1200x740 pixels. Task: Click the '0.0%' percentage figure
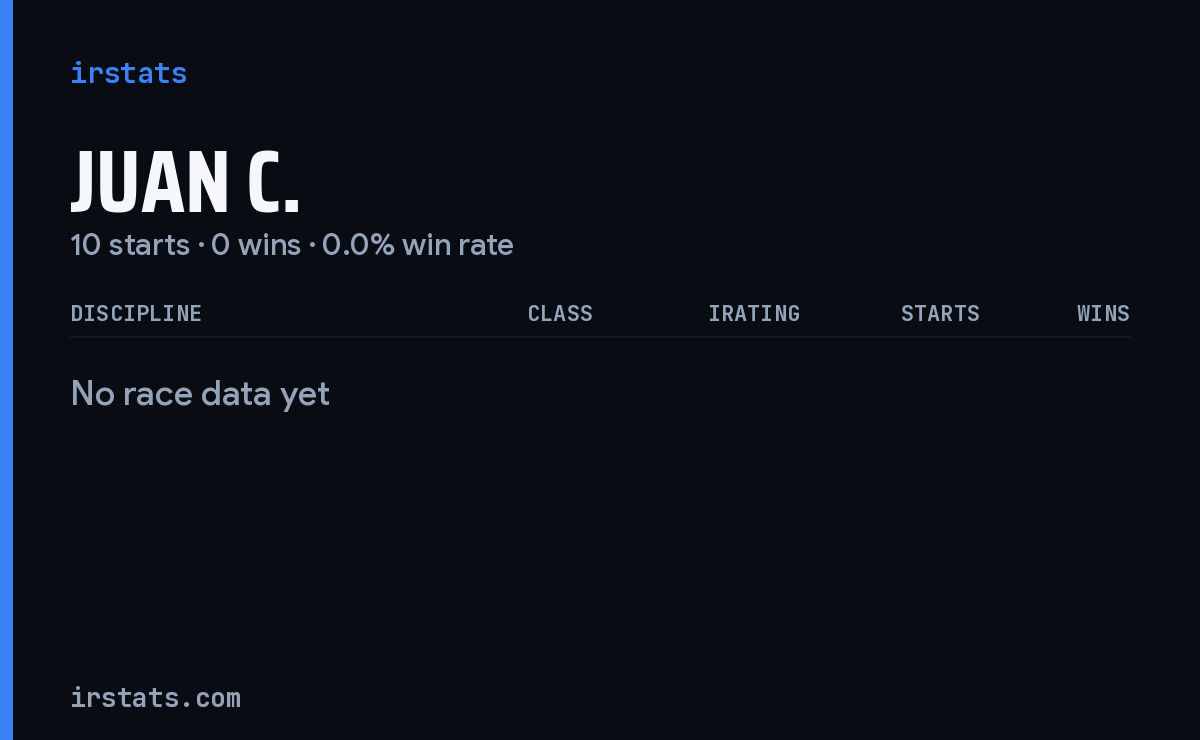pyautogui.click(x=358, y=245)
